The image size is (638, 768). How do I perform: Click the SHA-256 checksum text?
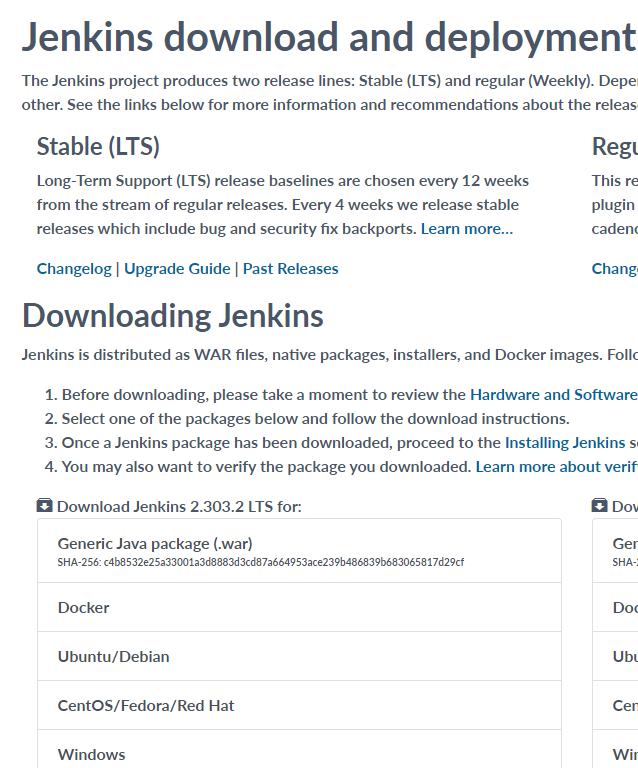[260, 562]
